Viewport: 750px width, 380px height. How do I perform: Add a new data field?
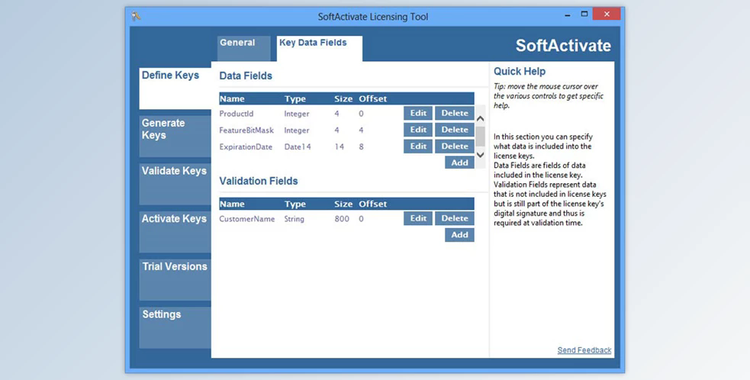[x=460, y=163]
